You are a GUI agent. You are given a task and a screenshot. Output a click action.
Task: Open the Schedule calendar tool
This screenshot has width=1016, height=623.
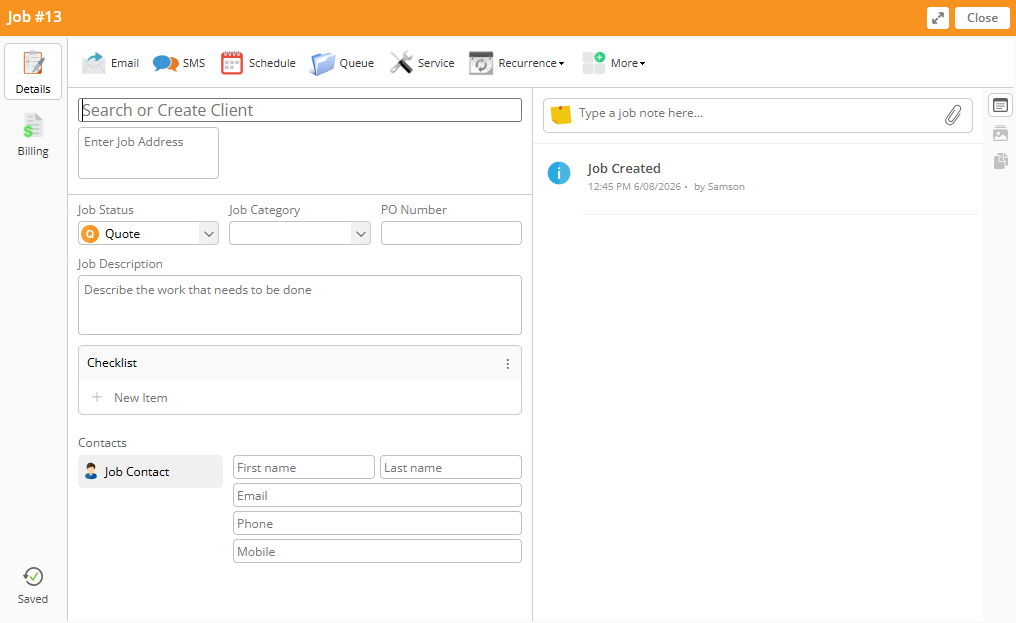(x=258, y=63)
